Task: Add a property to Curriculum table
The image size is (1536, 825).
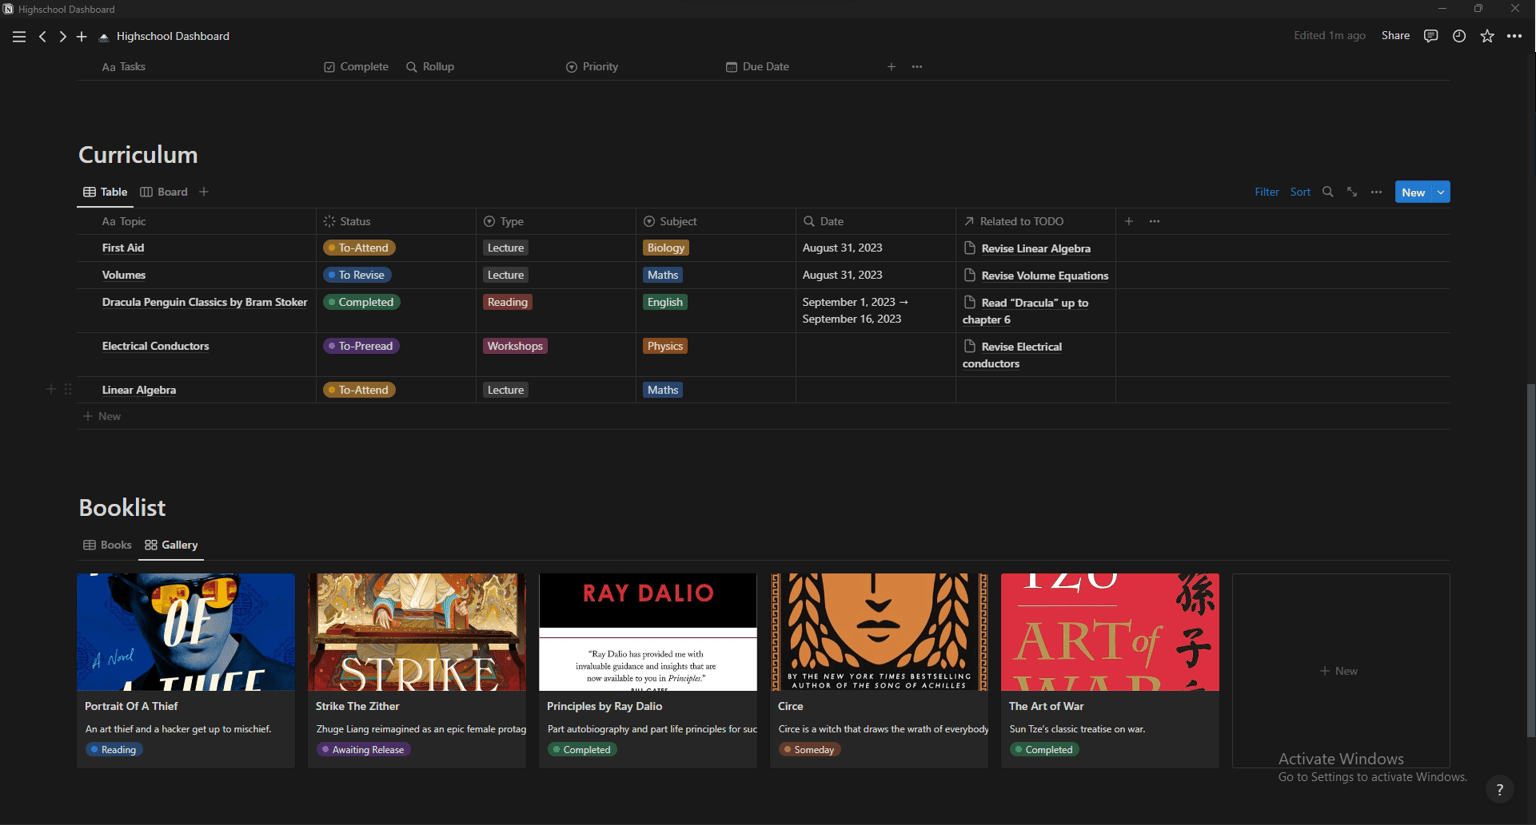Action: (1129, 221)
